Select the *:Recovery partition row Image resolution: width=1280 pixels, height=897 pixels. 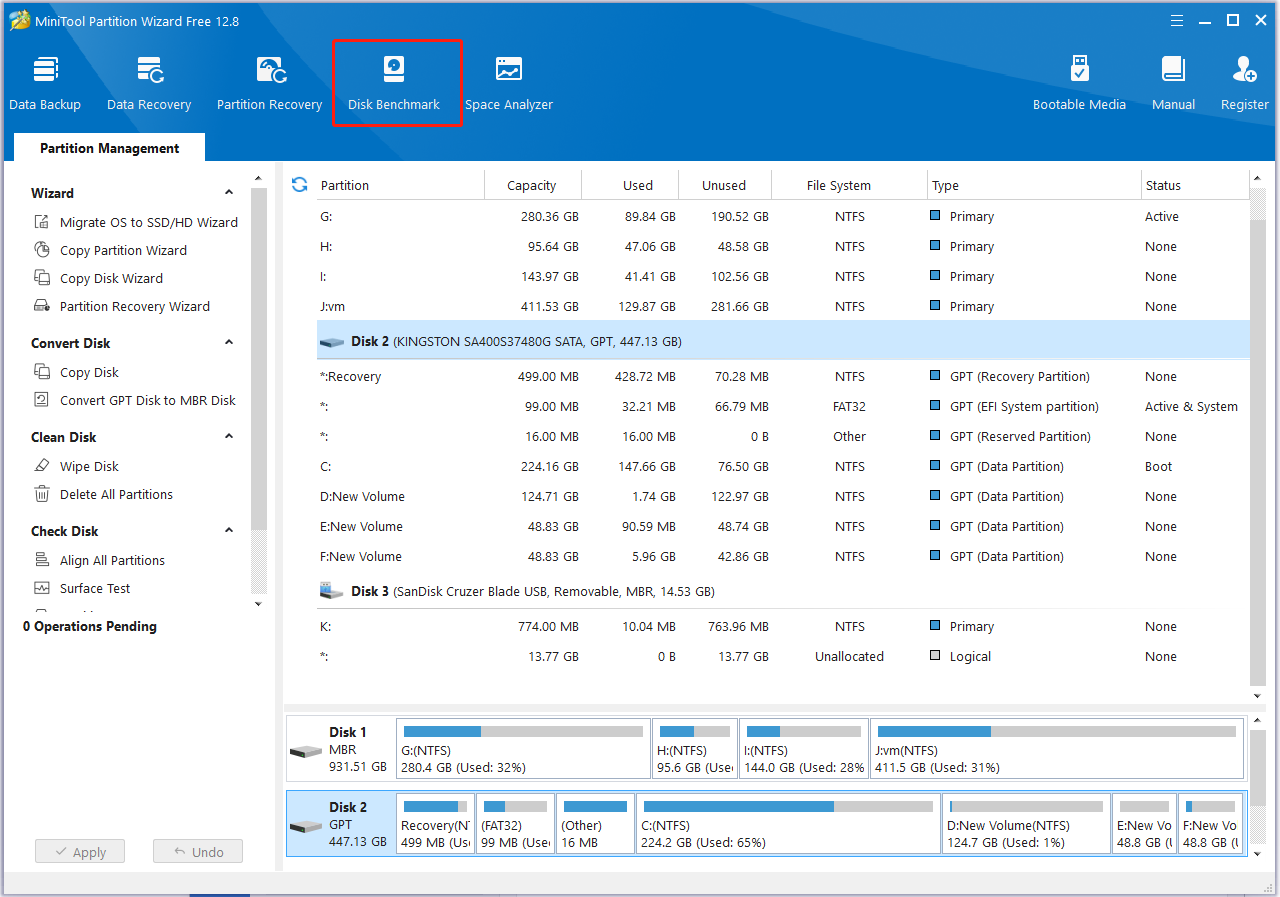(783, 376)
